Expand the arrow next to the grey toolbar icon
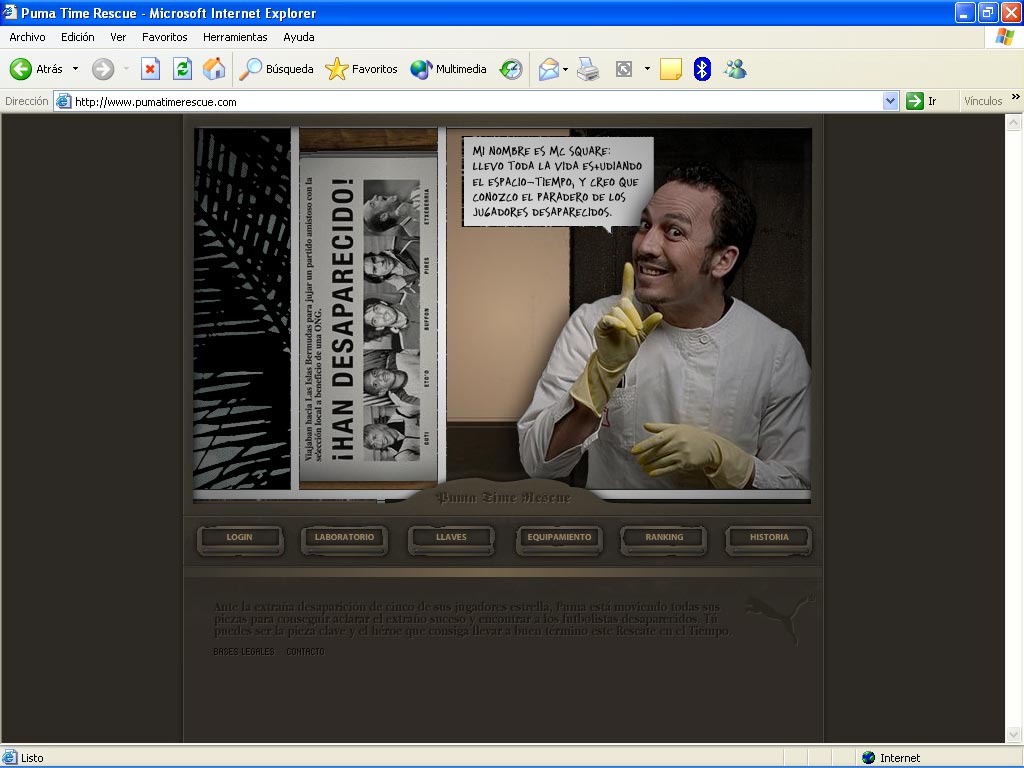 click(647, 69)
